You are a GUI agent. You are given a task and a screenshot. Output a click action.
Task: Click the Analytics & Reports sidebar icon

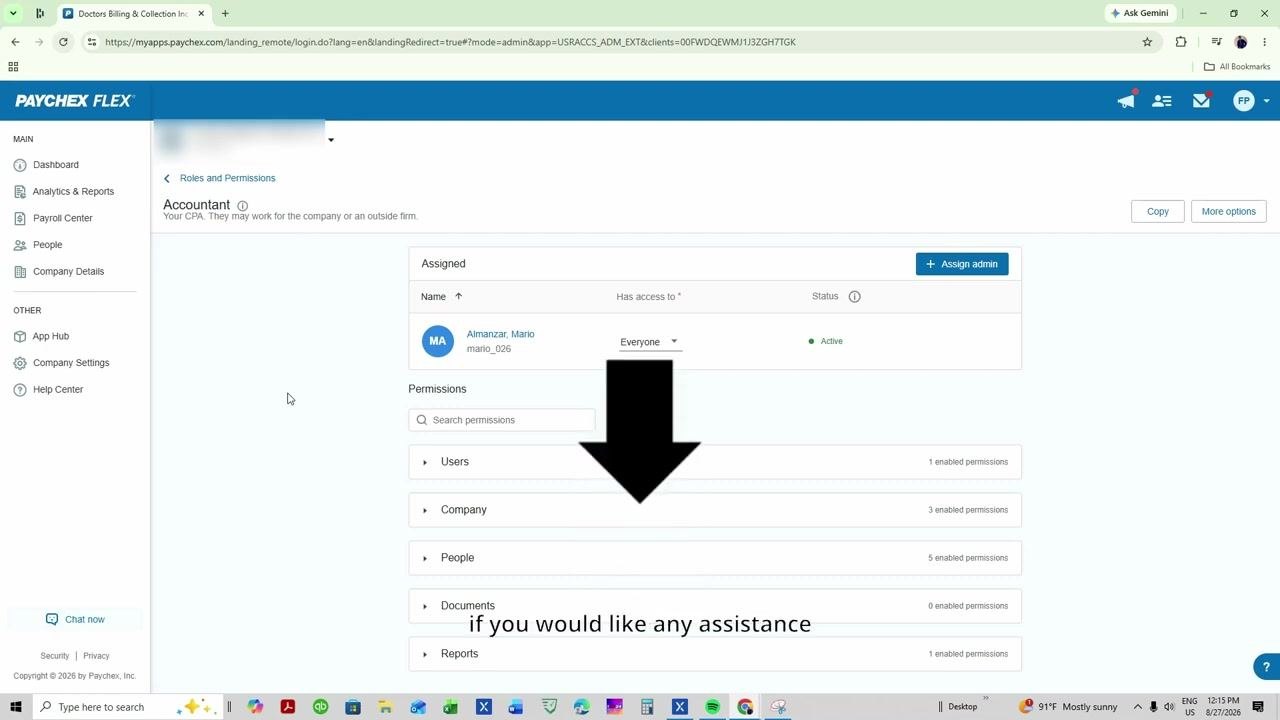point(20,191)
